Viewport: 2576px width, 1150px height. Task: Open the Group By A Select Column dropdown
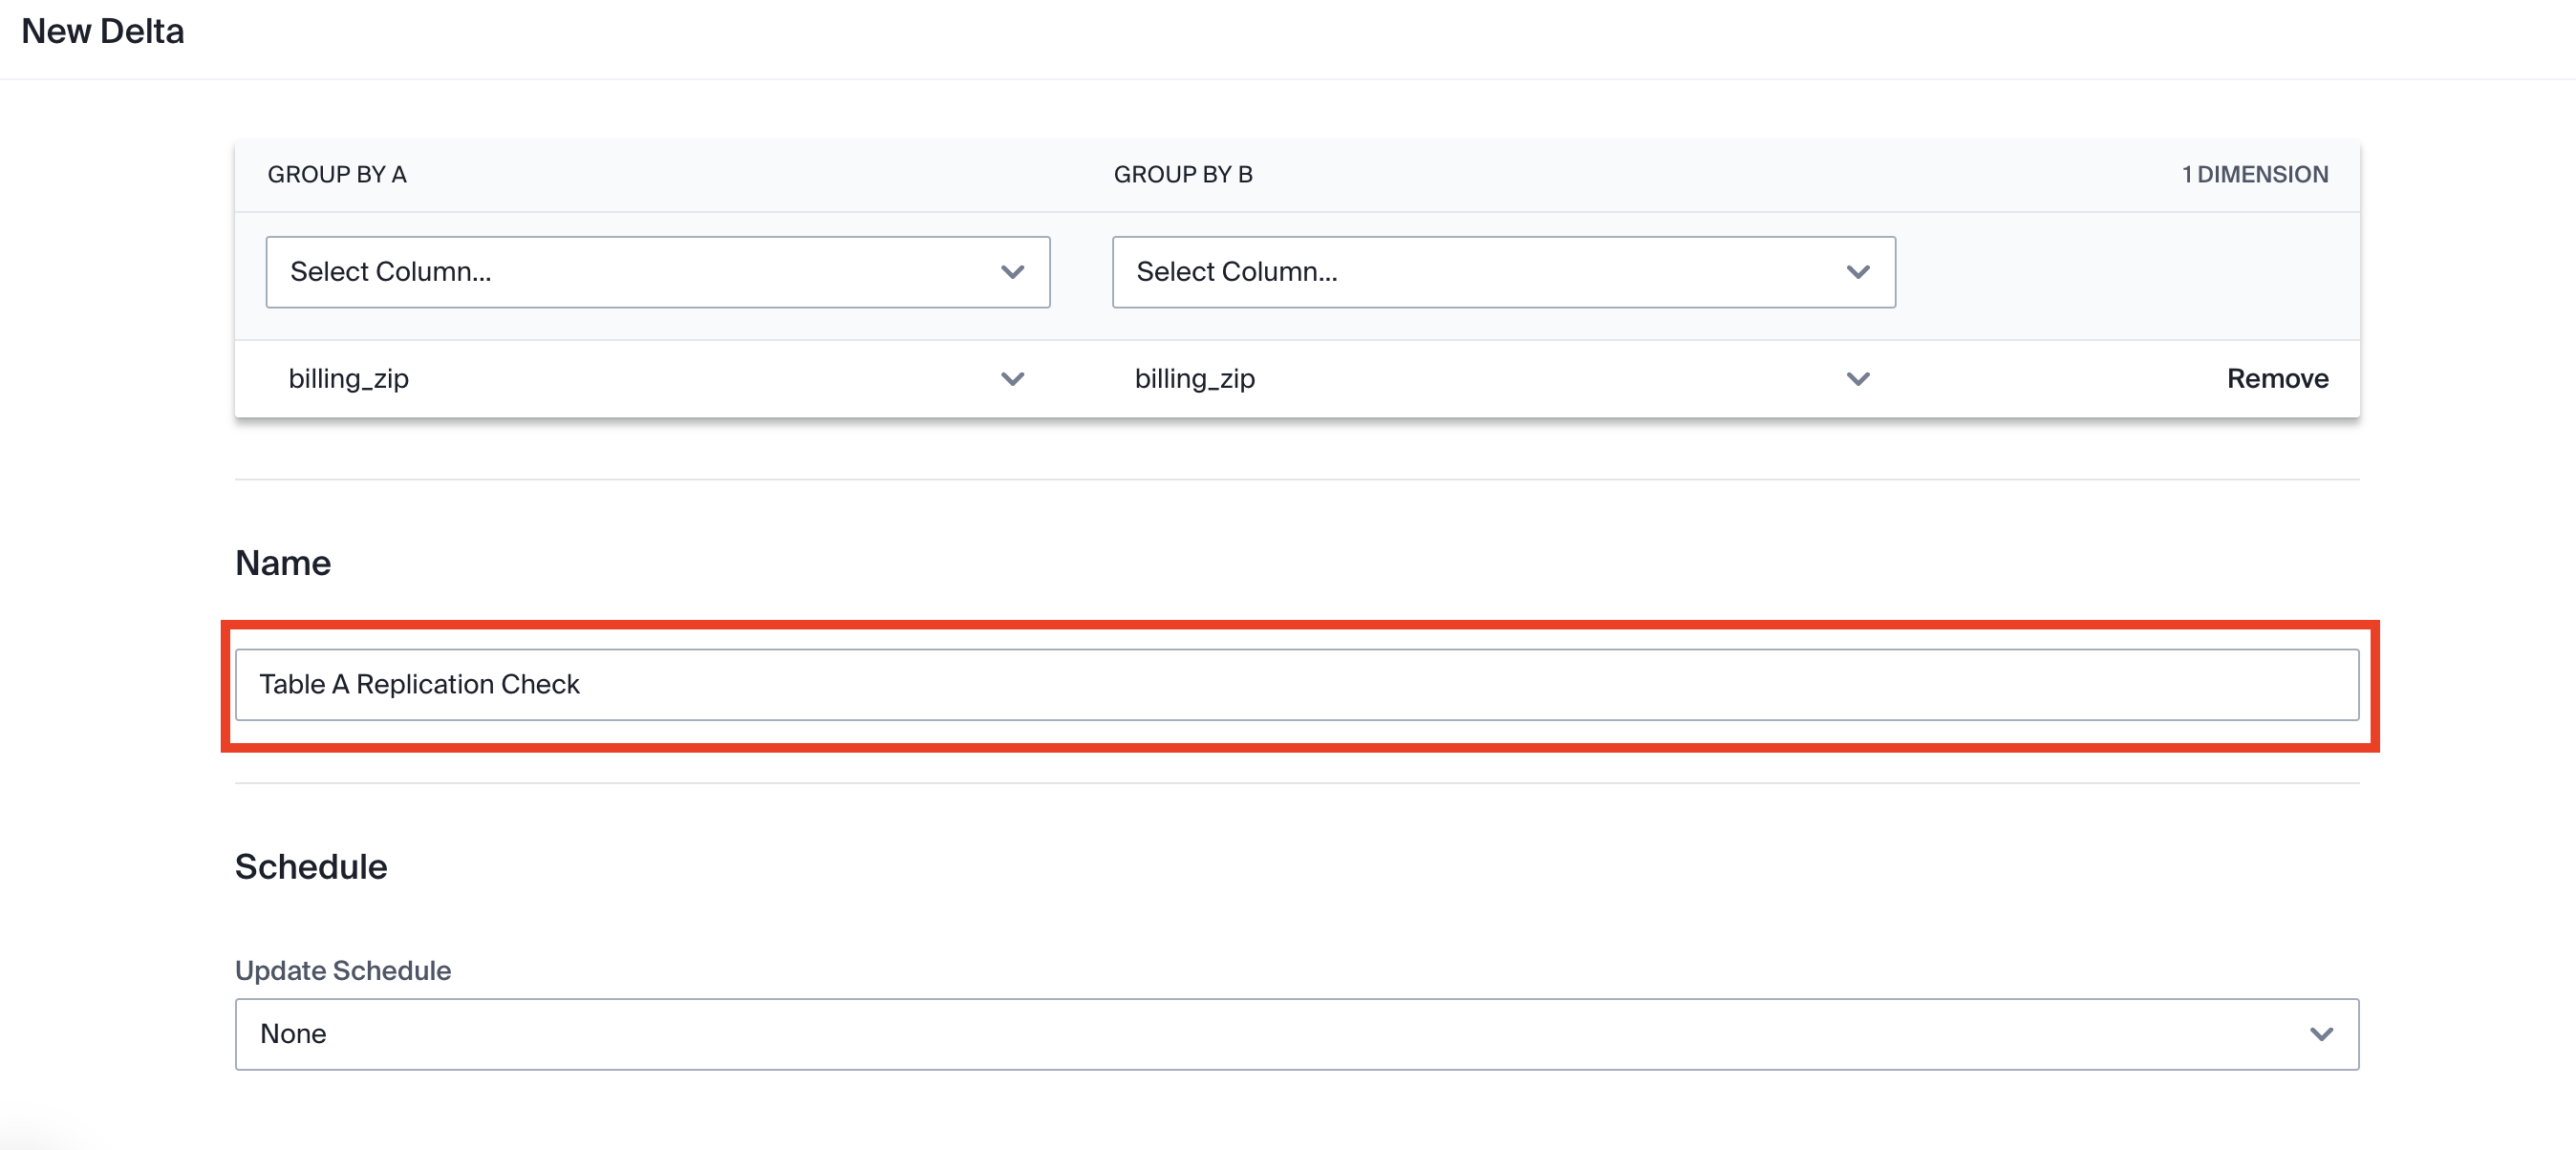[657, 272]
